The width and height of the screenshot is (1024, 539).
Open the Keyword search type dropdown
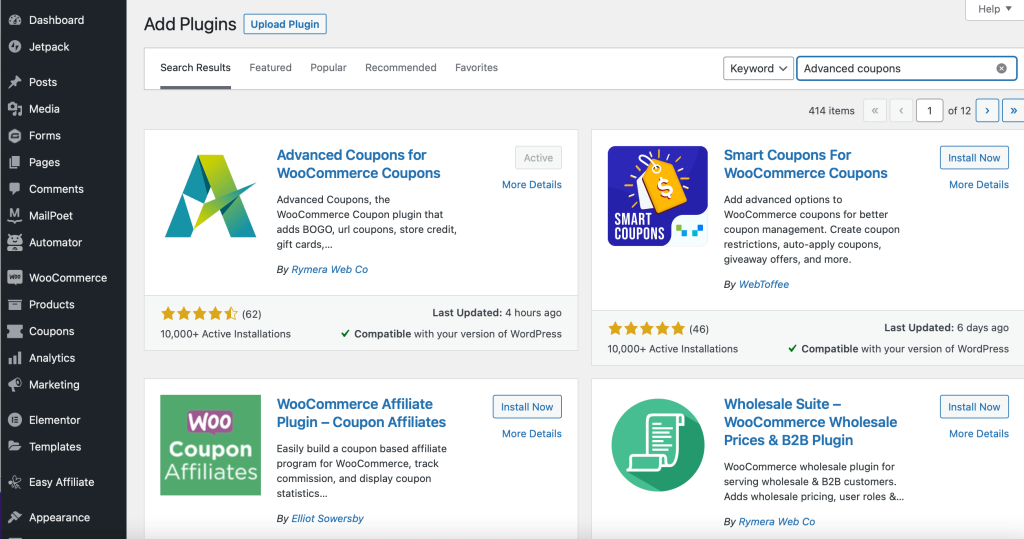click(x=758, y=69)
